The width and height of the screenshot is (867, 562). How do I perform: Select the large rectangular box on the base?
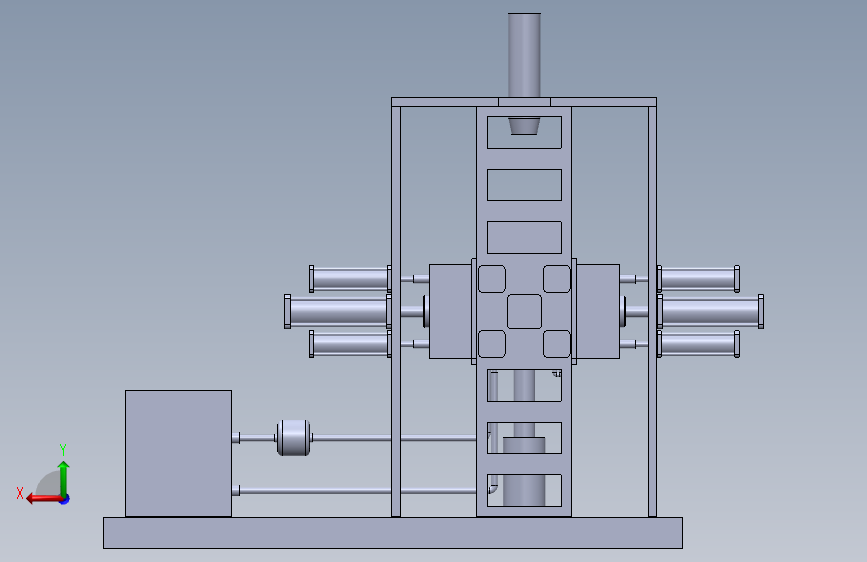click(x=179, y=454)
